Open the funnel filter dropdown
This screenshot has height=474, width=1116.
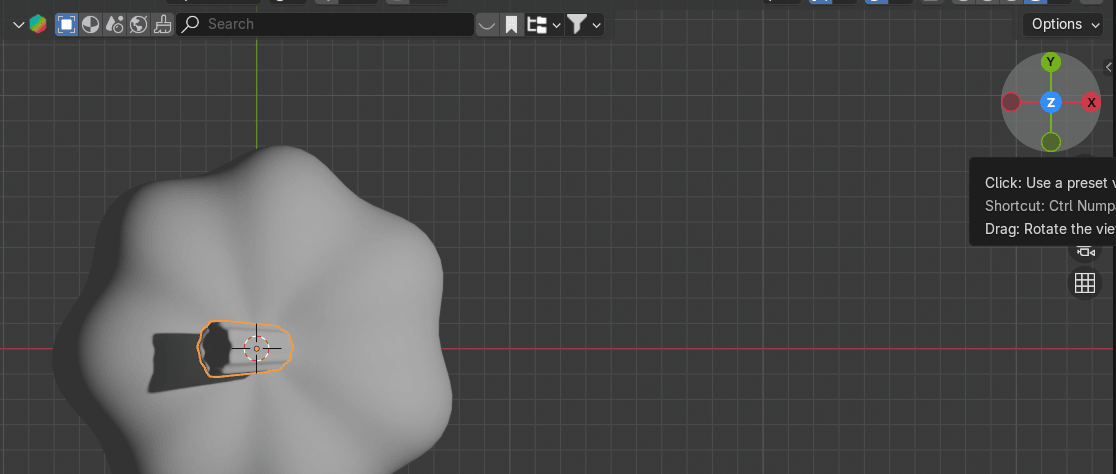coord(584,24)
